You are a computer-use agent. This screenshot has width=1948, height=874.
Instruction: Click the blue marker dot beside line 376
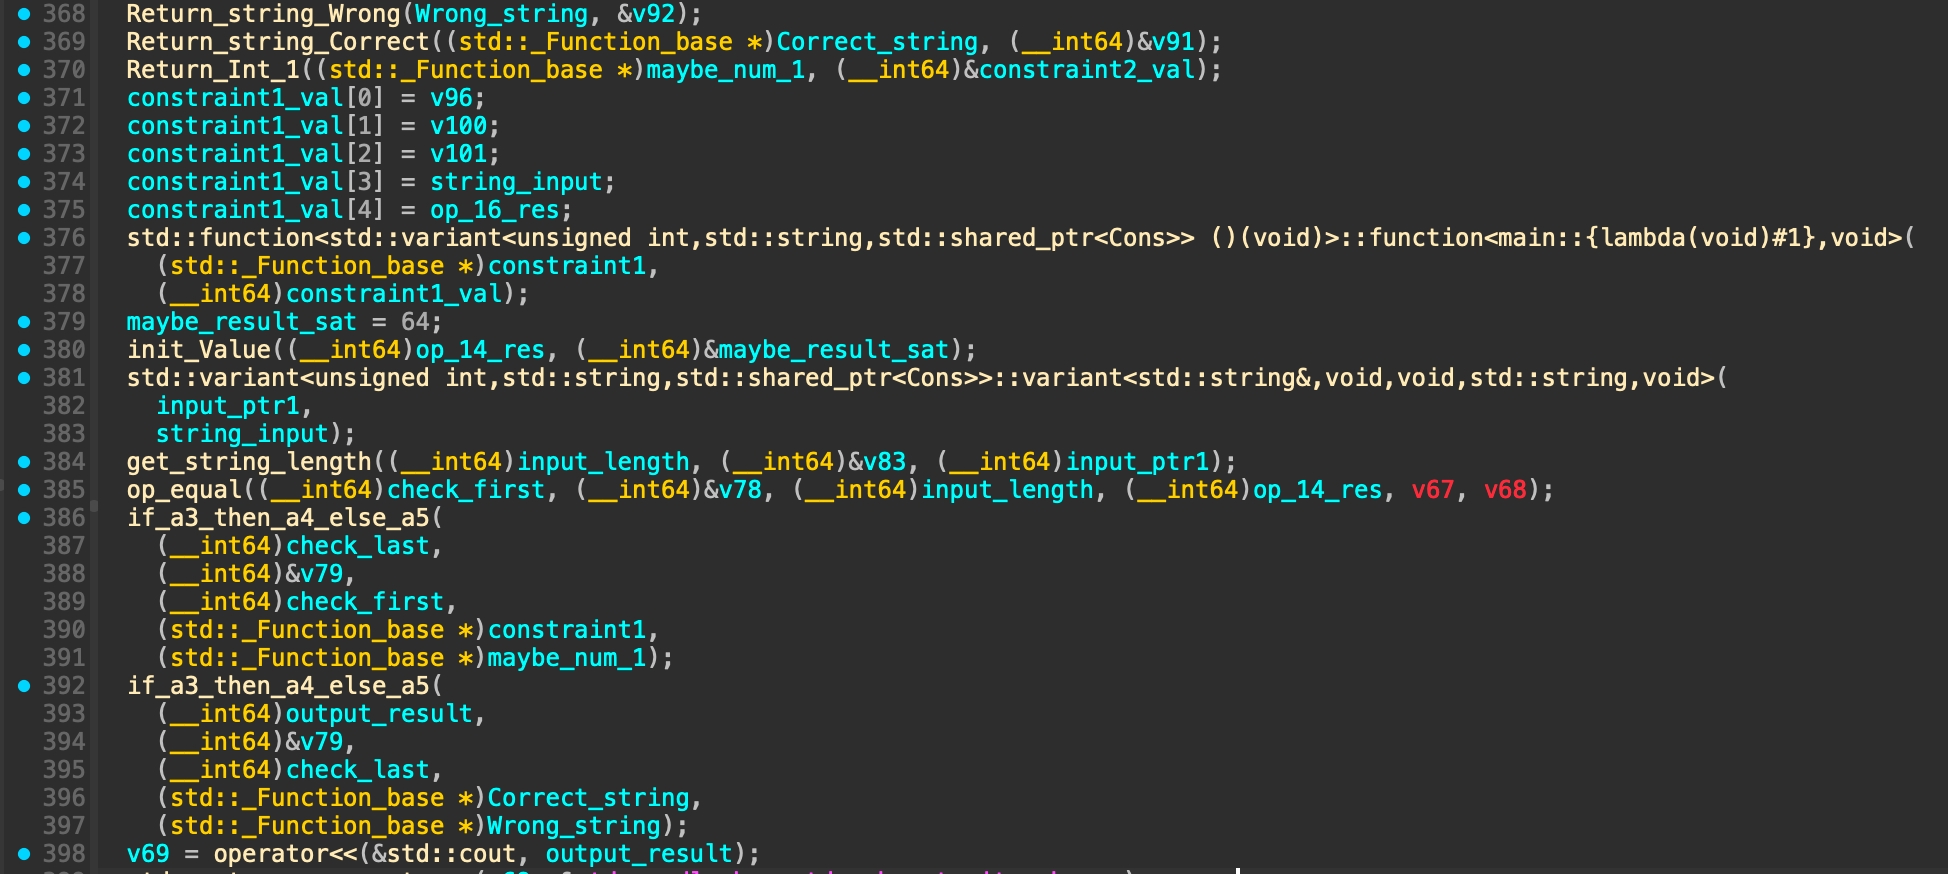click(24, 238)
